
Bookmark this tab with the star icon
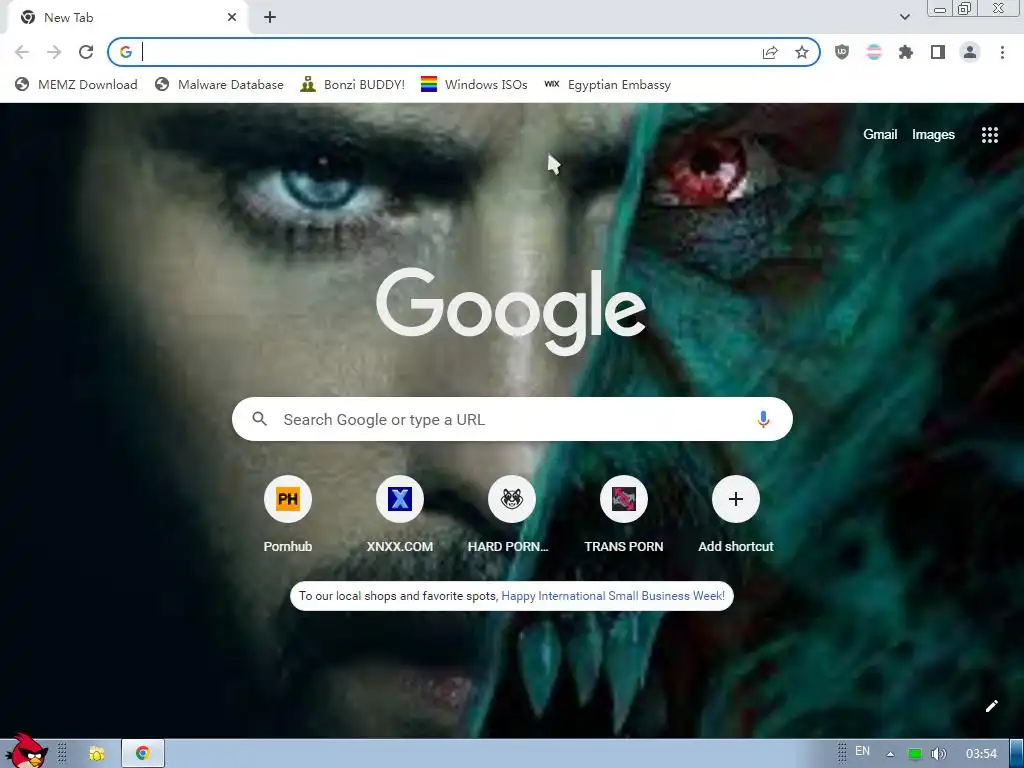802,52
